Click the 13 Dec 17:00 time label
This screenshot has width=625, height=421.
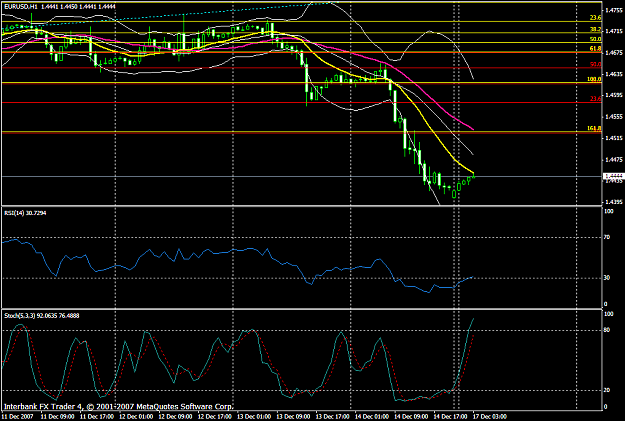331,416
